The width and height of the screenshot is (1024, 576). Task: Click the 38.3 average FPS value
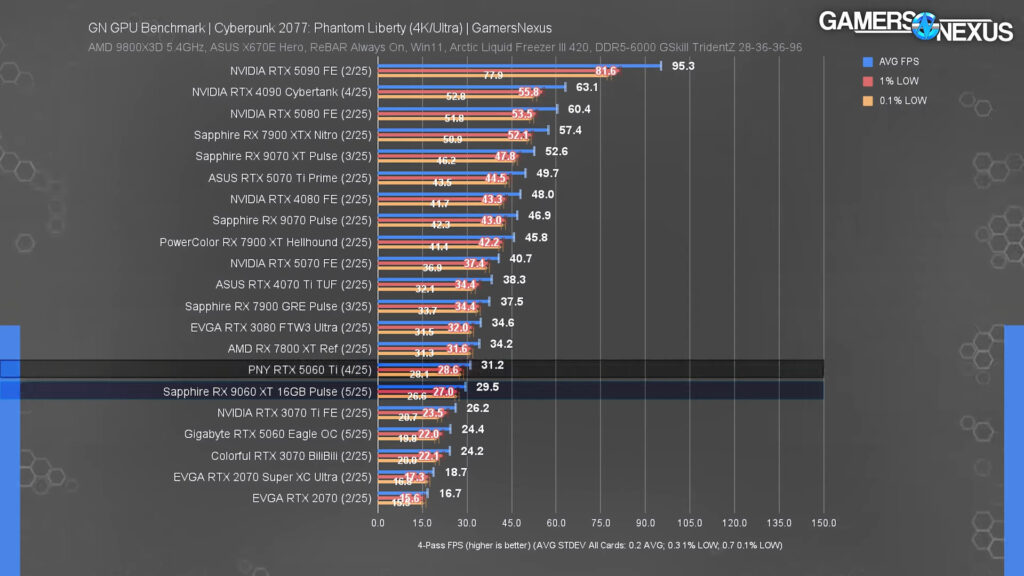514,280
